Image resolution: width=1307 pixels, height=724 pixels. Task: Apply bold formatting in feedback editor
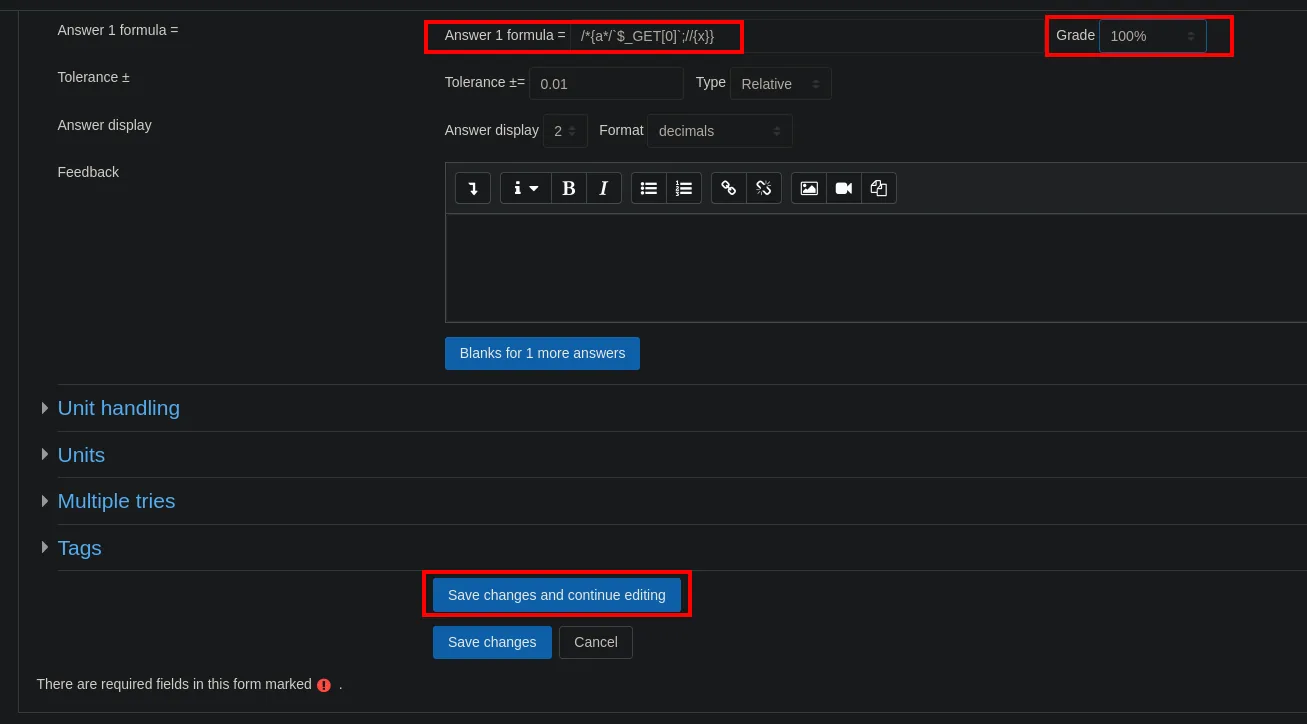coord(569,188)
